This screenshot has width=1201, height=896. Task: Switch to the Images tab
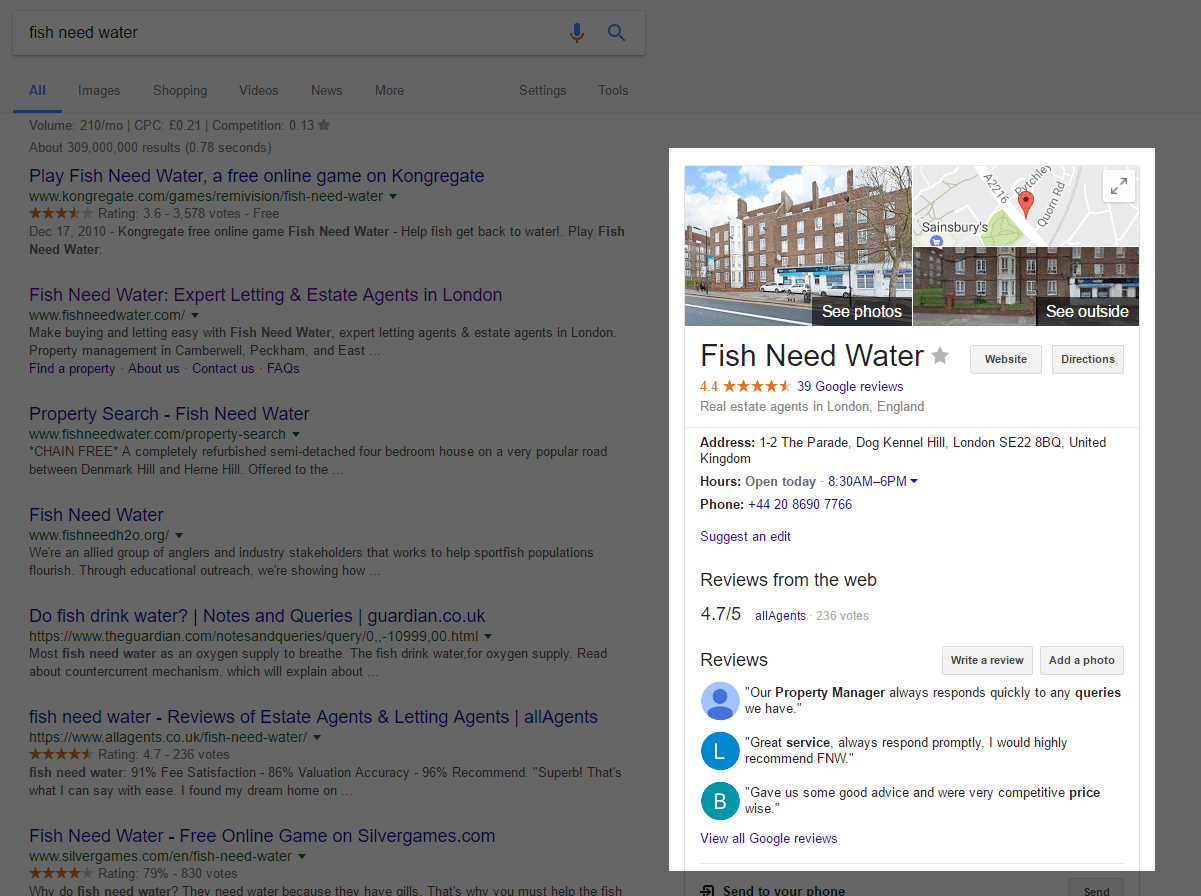(99, 90)
